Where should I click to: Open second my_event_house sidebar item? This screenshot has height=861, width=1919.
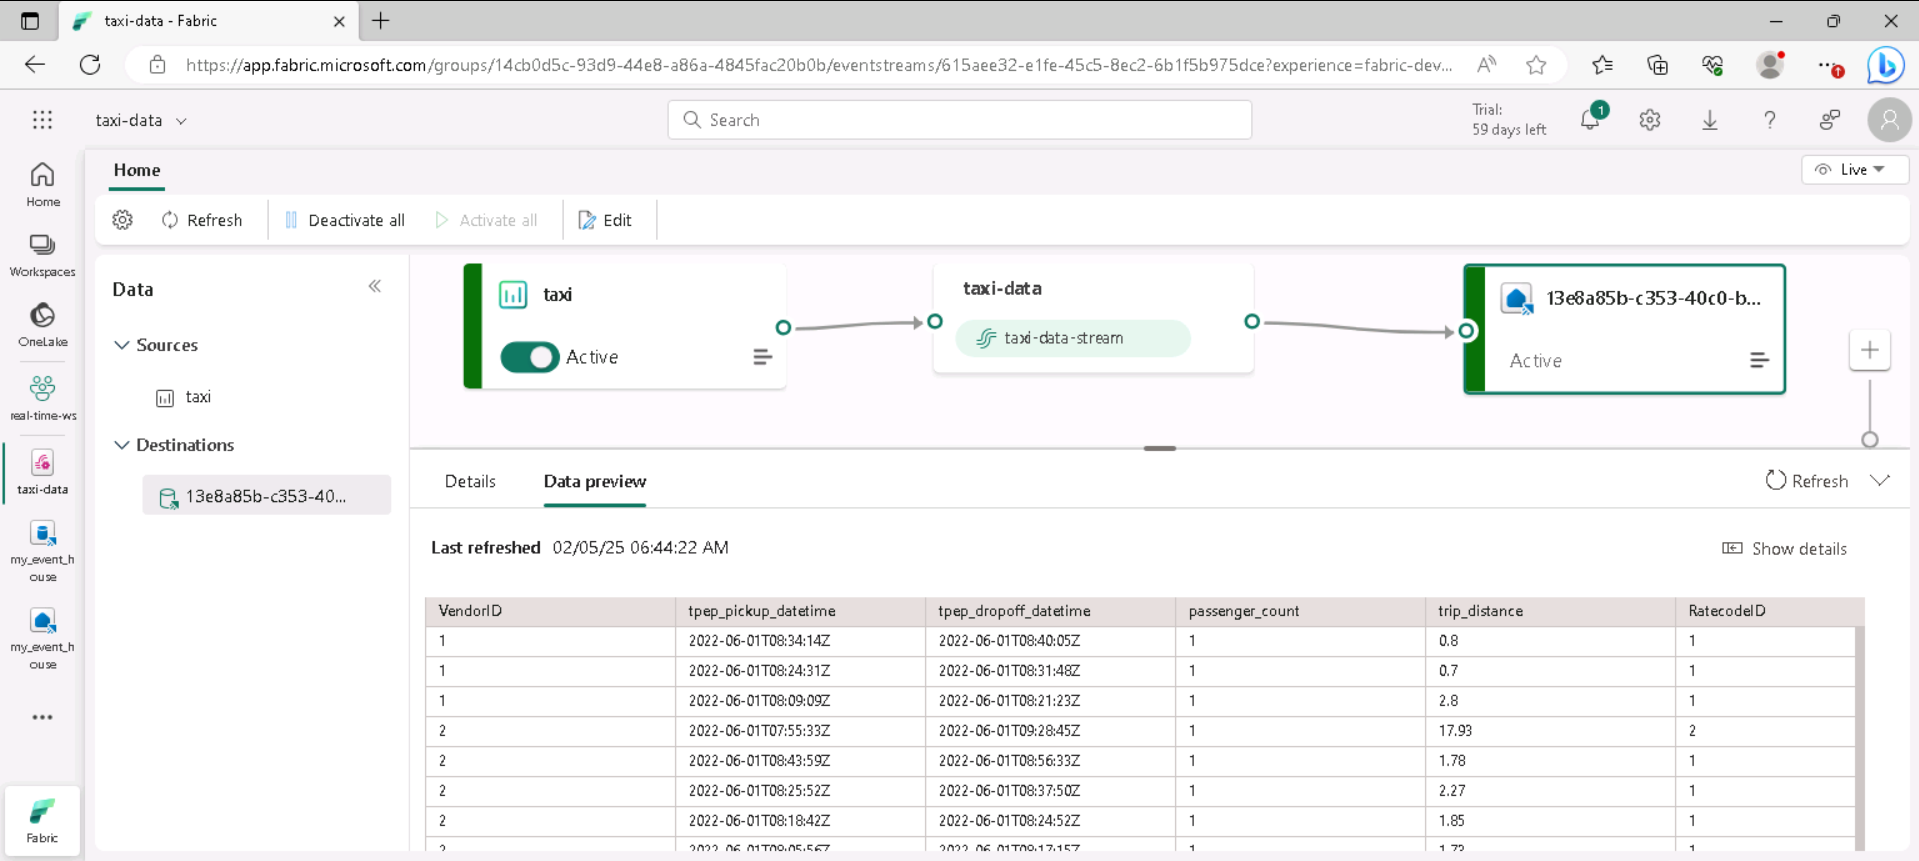tap(43, 638)
